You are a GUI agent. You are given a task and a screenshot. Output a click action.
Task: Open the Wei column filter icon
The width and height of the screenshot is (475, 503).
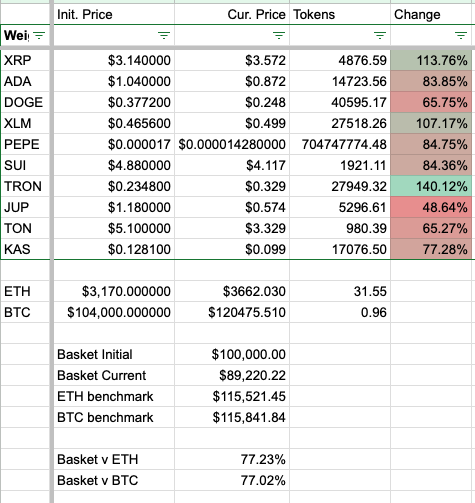(x=39, y=35)
